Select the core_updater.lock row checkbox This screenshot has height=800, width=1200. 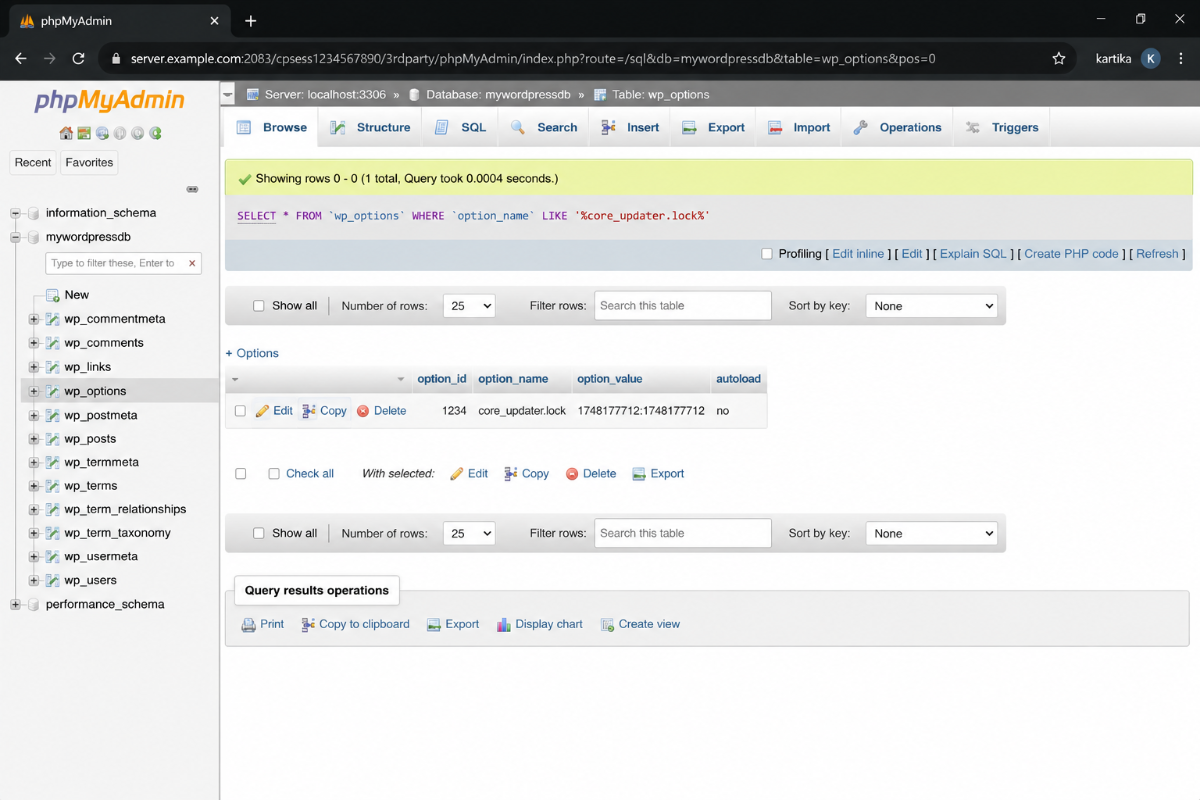click(x=240, y=411)
